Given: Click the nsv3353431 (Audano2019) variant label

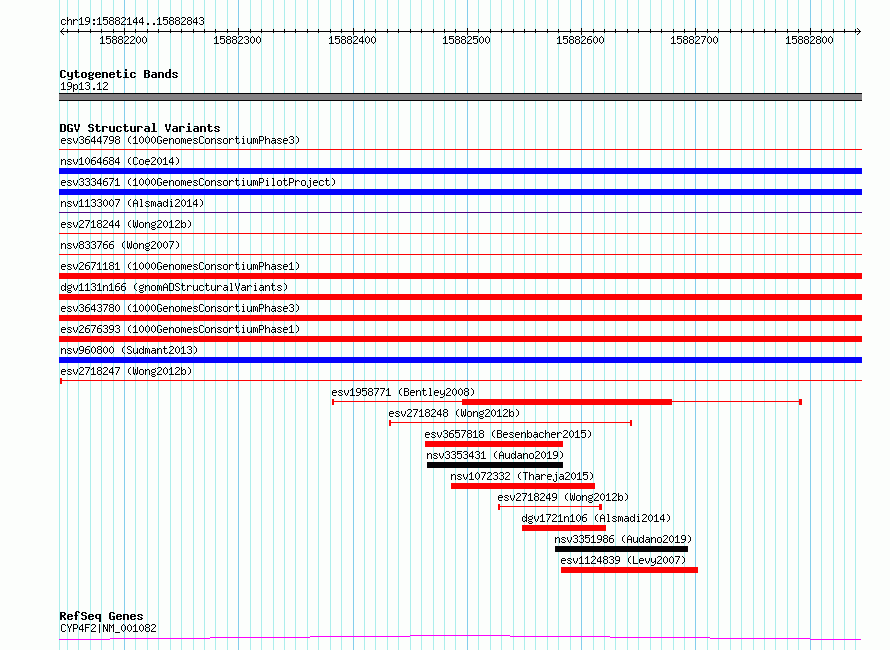Looking at the screenshot, I should (495, 455).
